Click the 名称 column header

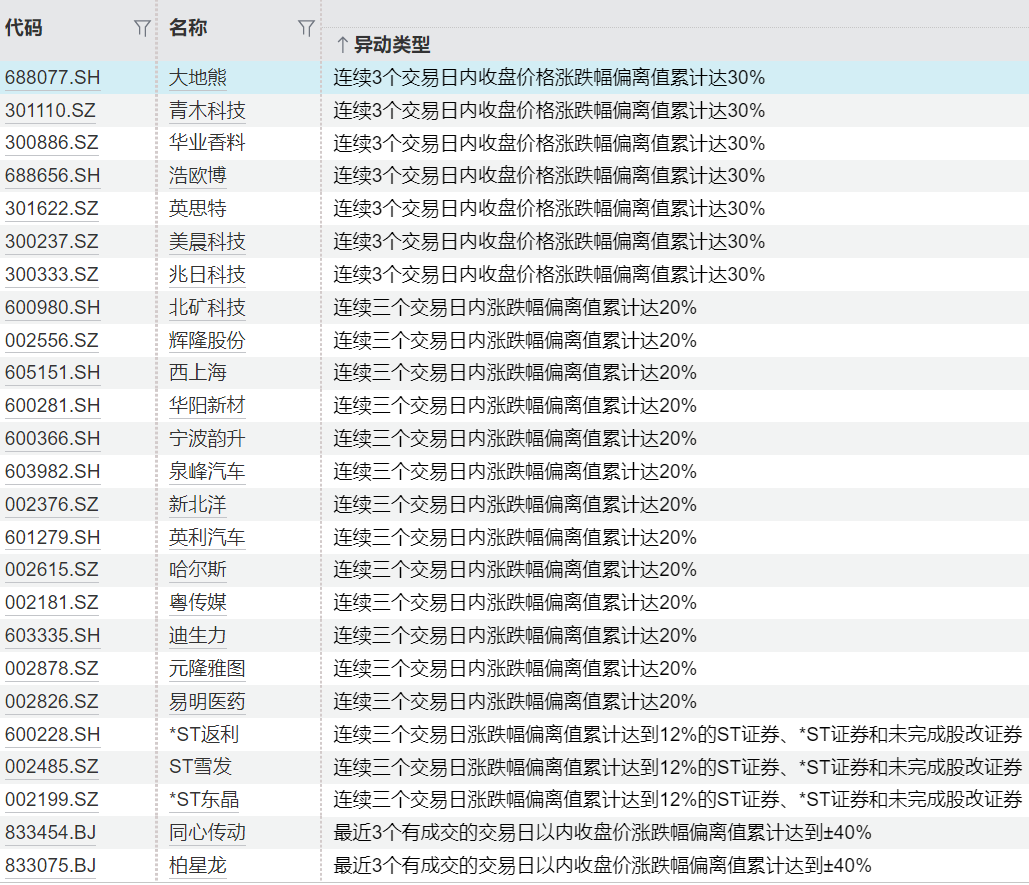188,28
